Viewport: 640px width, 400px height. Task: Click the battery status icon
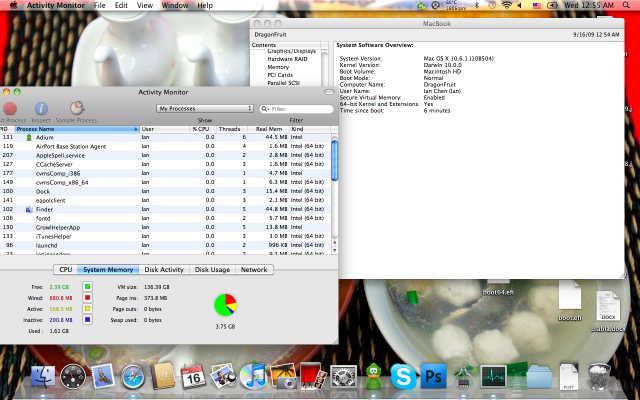tap(552, 5)
